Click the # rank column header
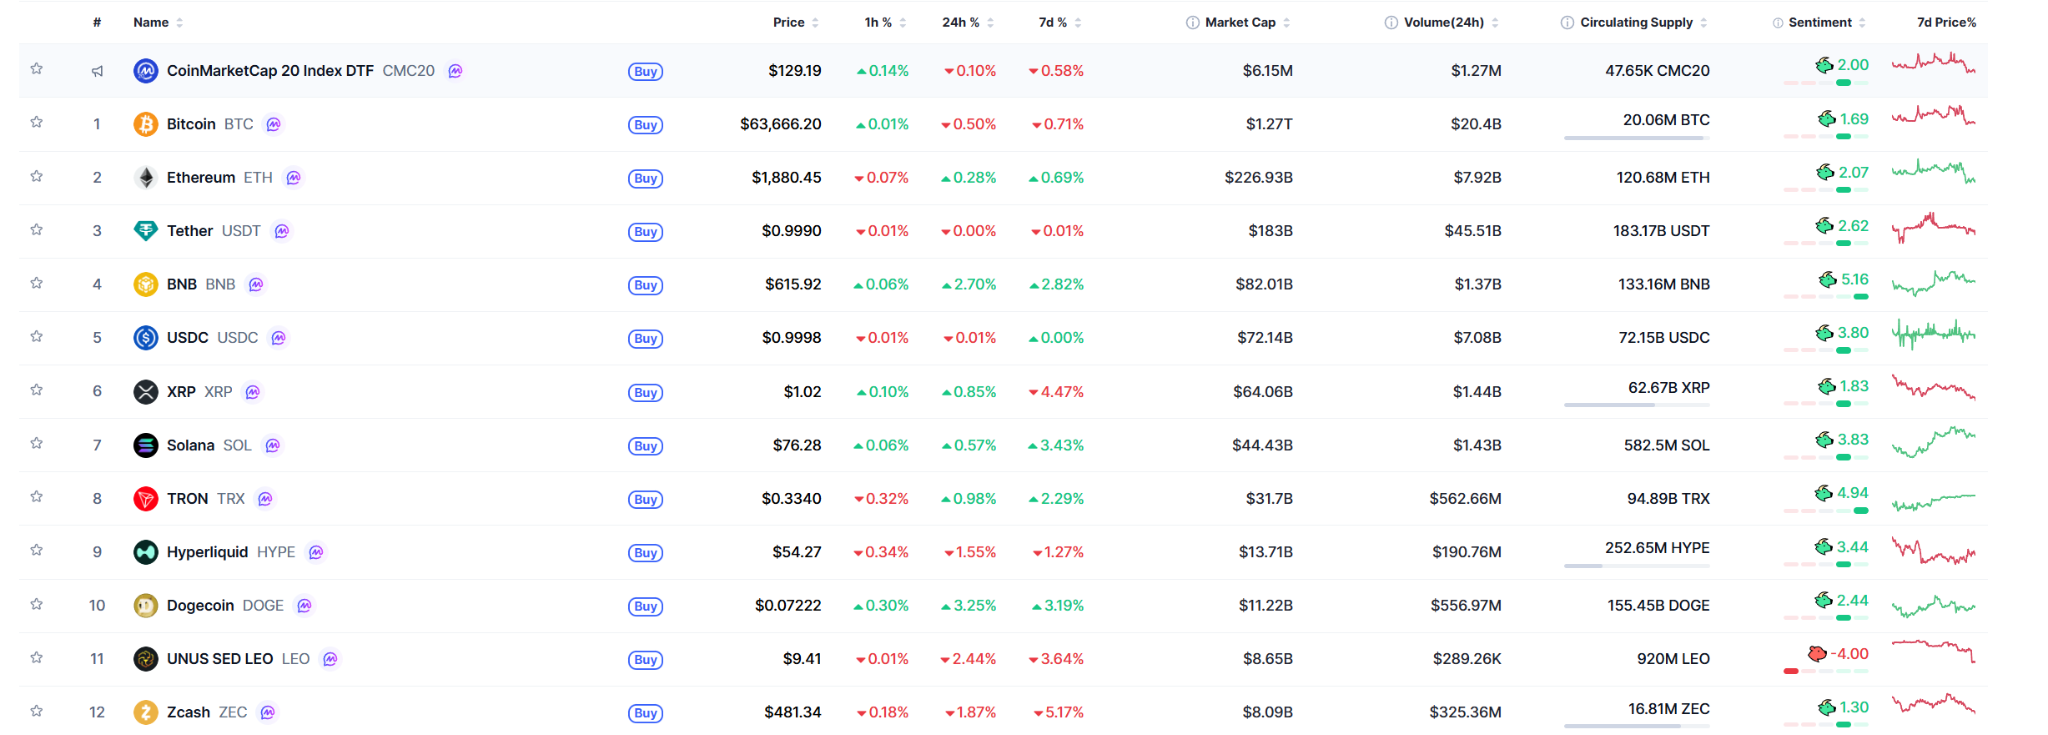 click(x=97, y=22)
